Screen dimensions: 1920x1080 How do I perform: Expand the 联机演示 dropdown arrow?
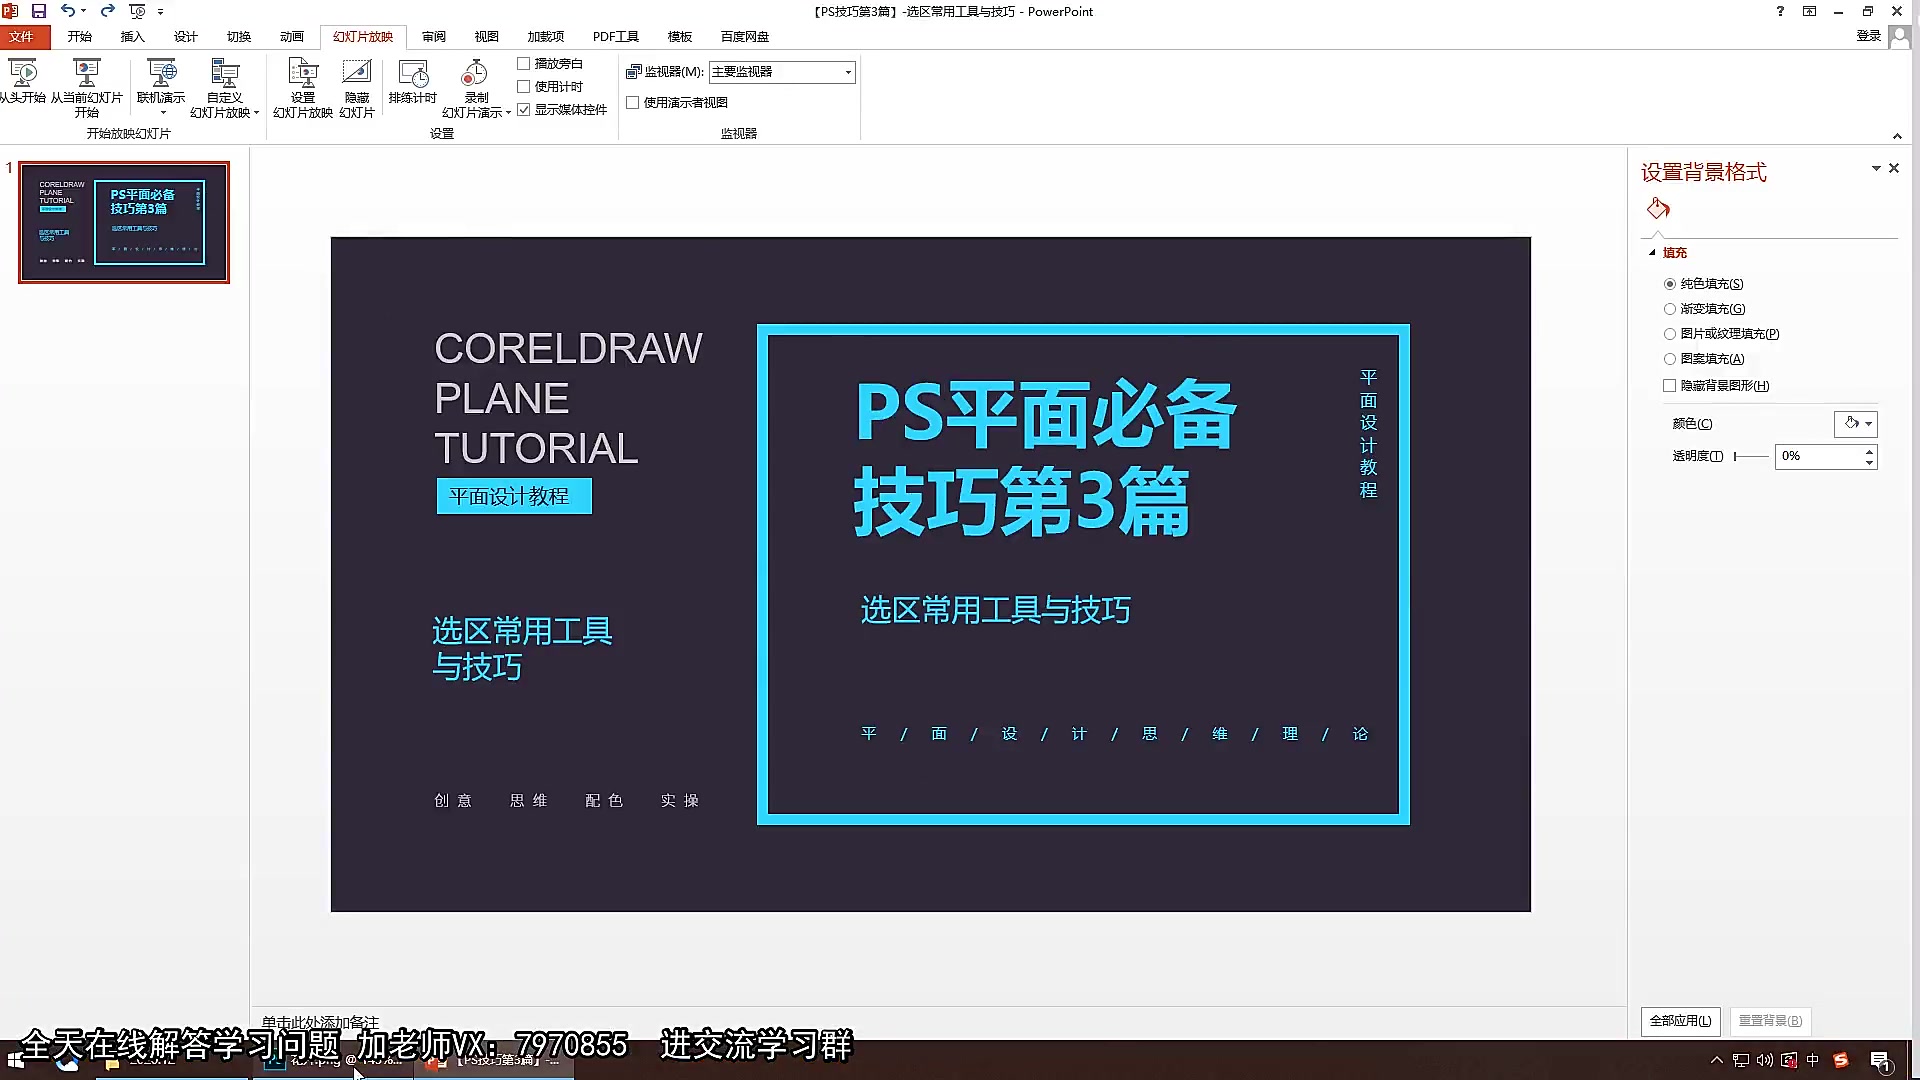coord(162,113)
